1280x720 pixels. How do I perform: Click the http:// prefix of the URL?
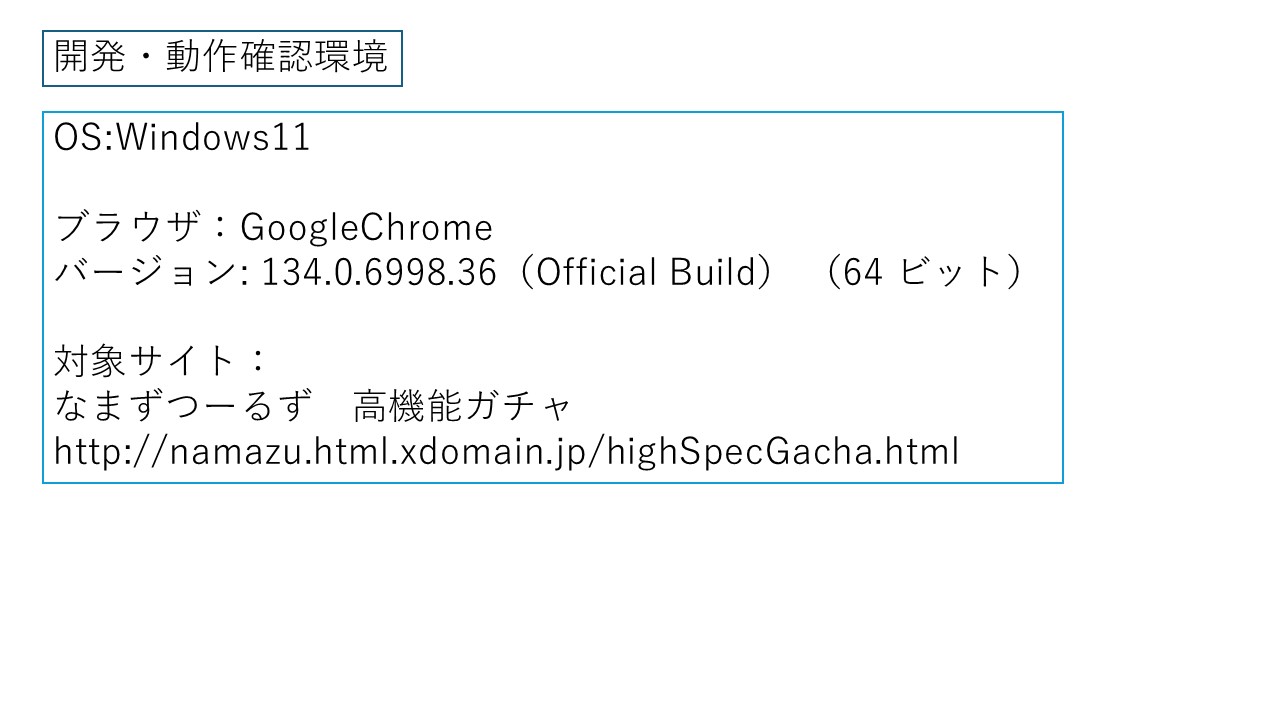[112, 452]
